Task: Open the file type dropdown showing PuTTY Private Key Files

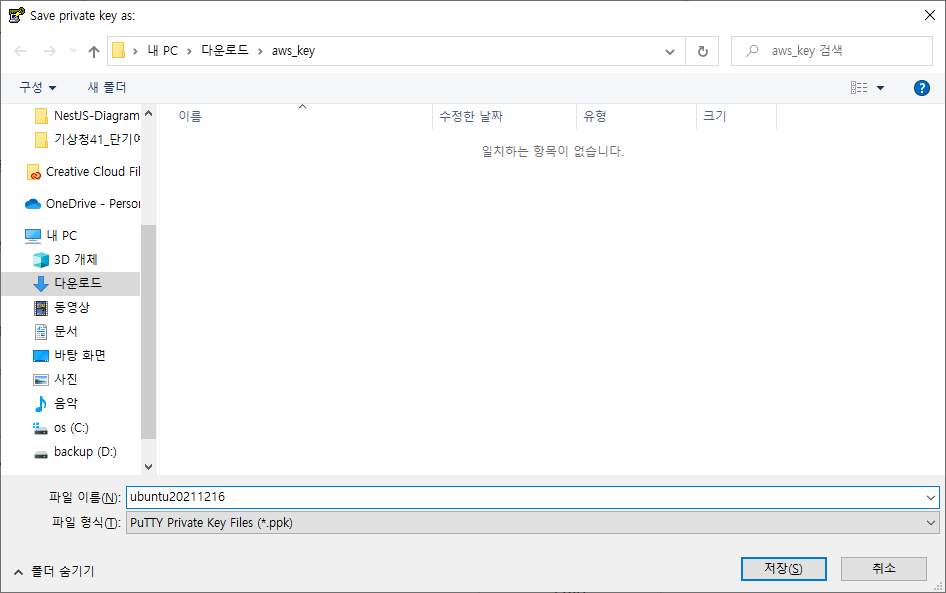Action: click(x=930, y=521)
